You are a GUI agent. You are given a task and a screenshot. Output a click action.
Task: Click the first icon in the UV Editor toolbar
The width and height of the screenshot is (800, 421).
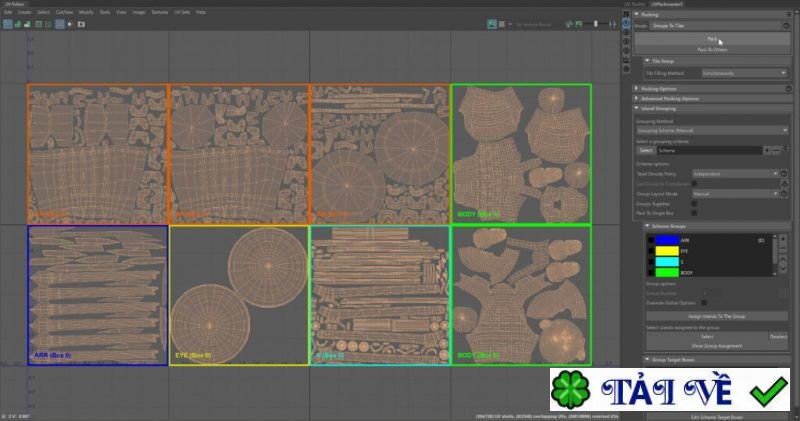point(6,23)
